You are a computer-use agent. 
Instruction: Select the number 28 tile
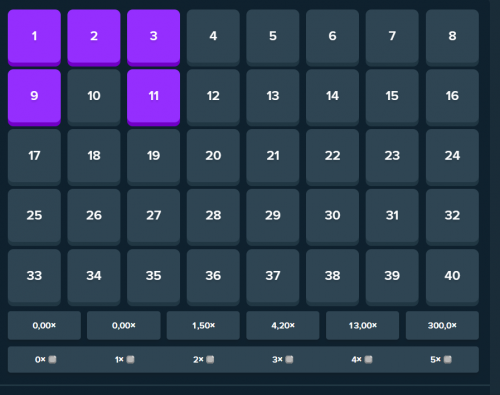tap(213, 217)
